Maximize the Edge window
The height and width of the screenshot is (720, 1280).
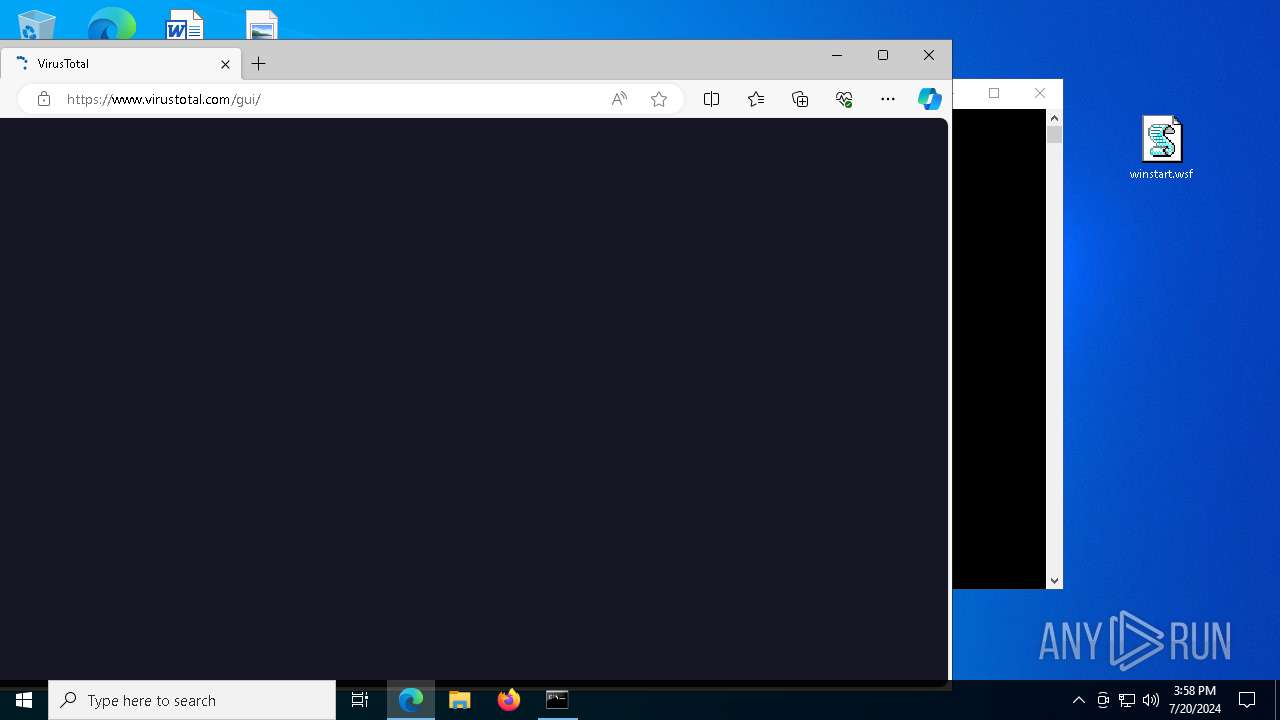(883, 56)
